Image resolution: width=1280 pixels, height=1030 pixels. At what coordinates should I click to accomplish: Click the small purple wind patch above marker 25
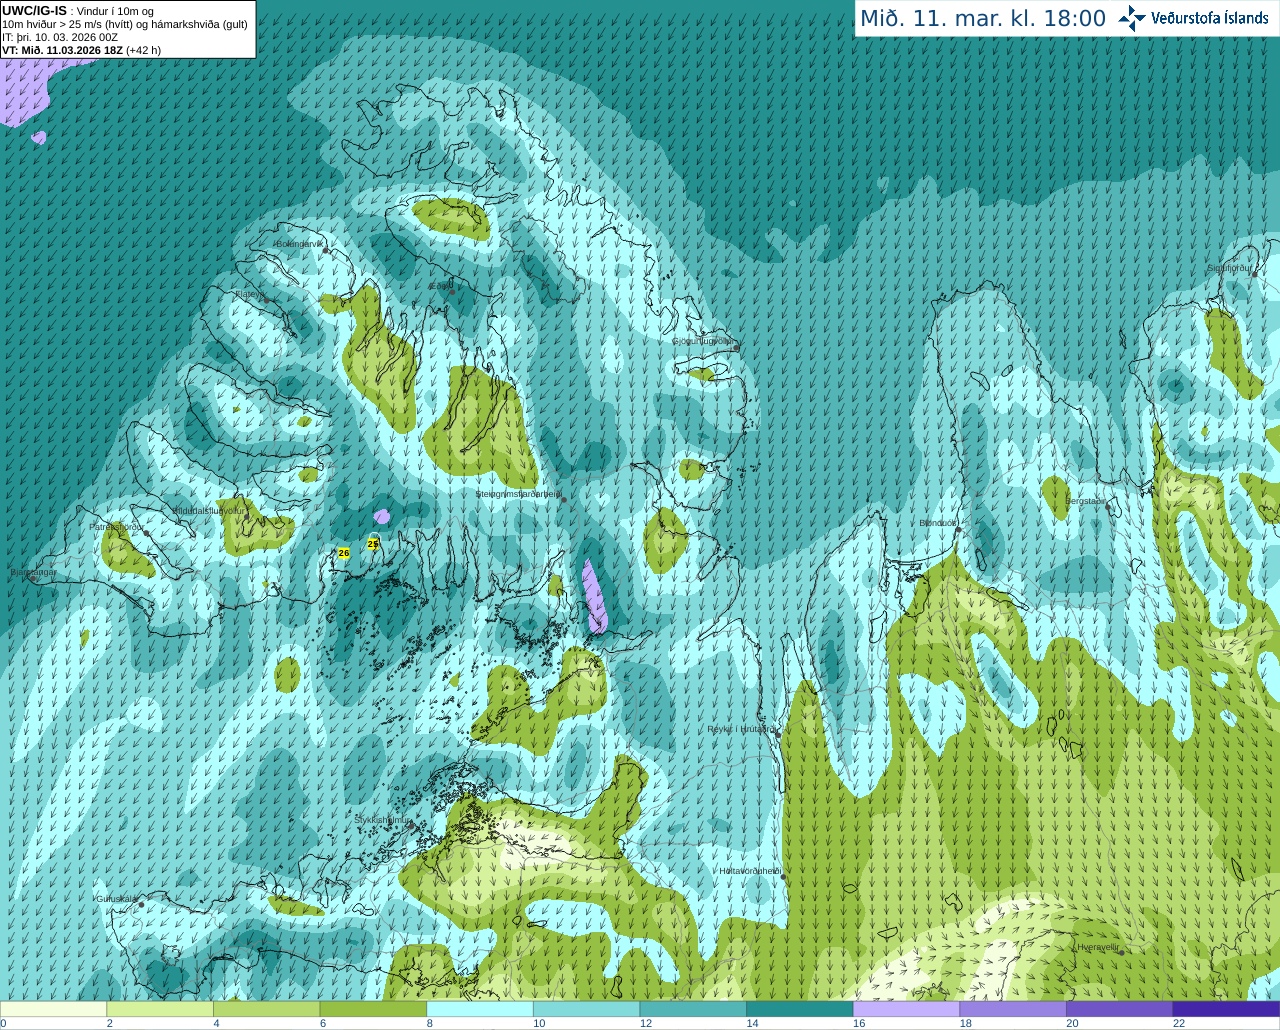381,517
